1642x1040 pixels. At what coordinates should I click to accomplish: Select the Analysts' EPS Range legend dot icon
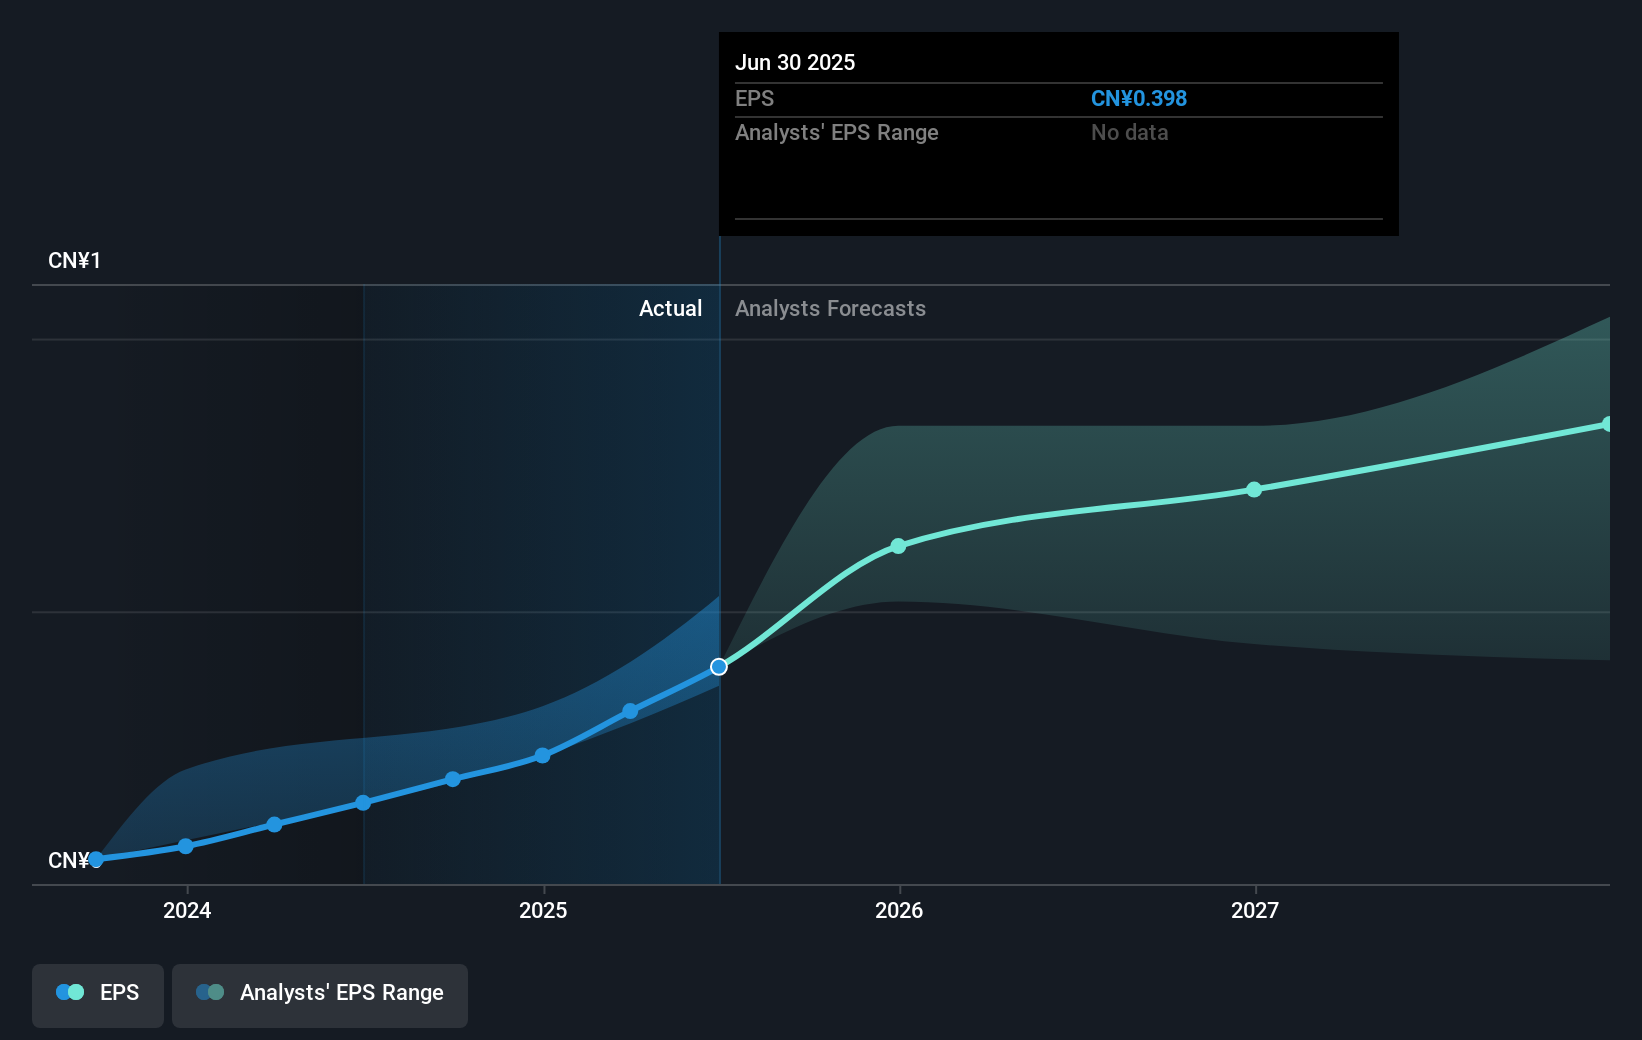pos(210,992)
